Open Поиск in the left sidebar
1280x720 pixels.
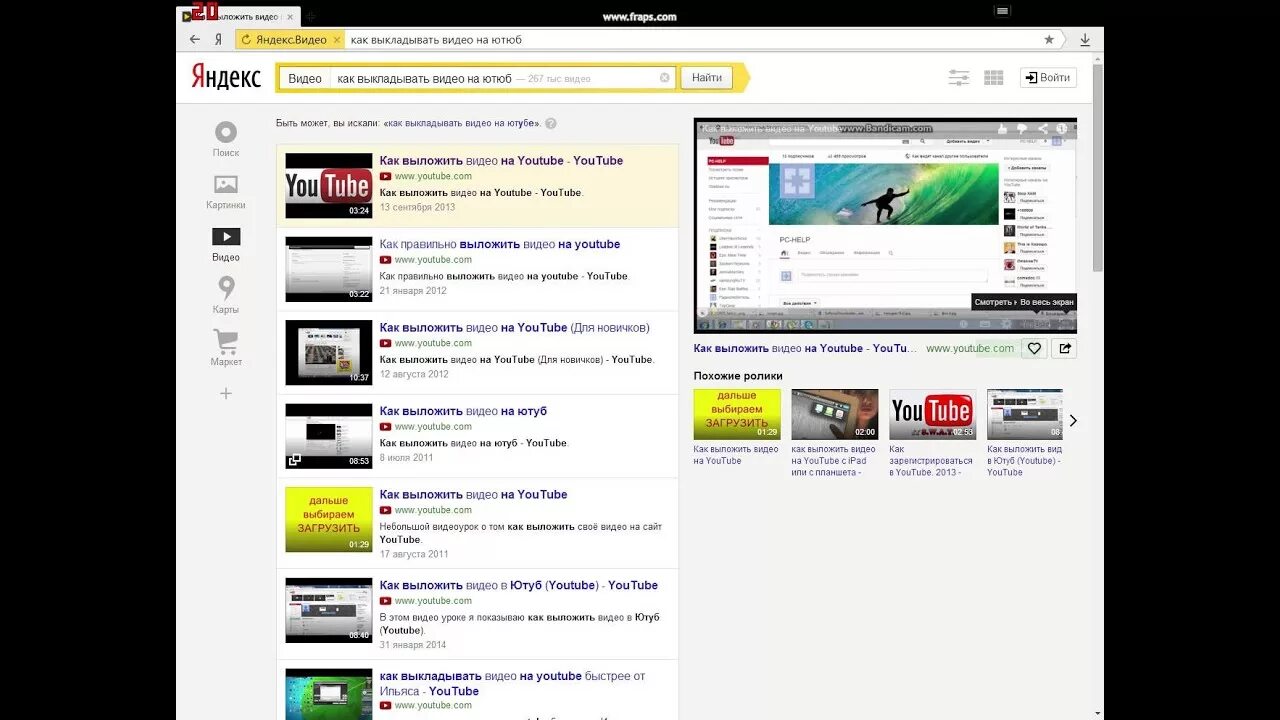click(226, 139)
